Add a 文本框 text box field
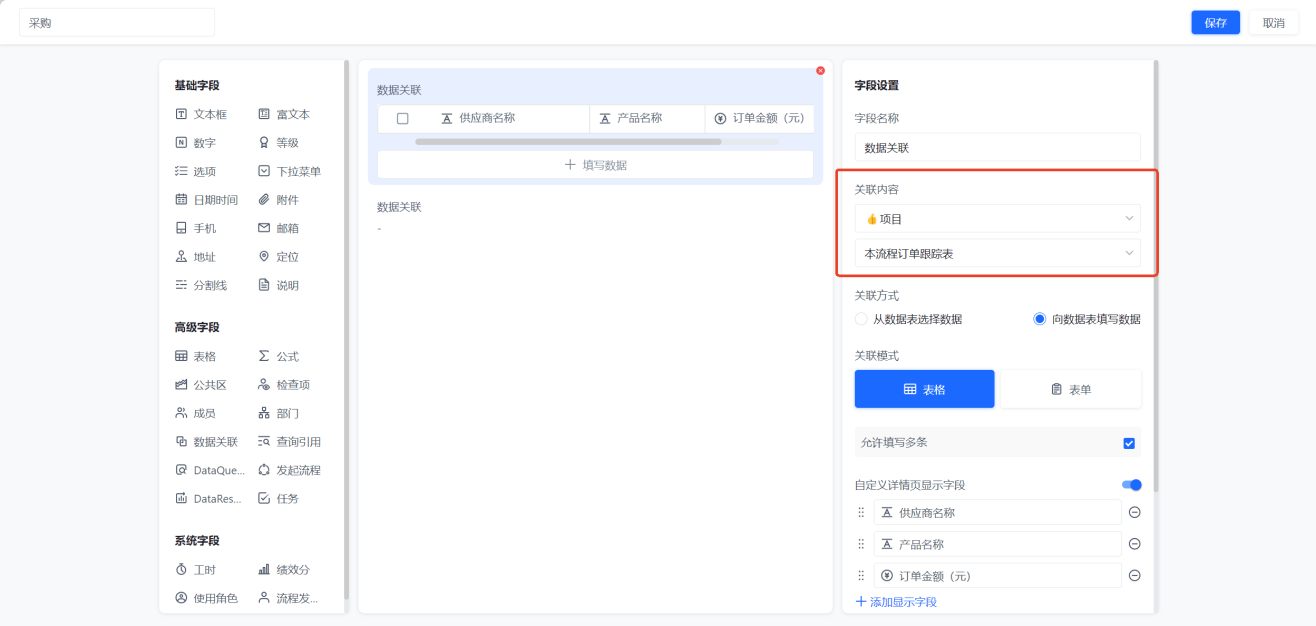The image size is (1316, 626). click(x=201, y=115)
